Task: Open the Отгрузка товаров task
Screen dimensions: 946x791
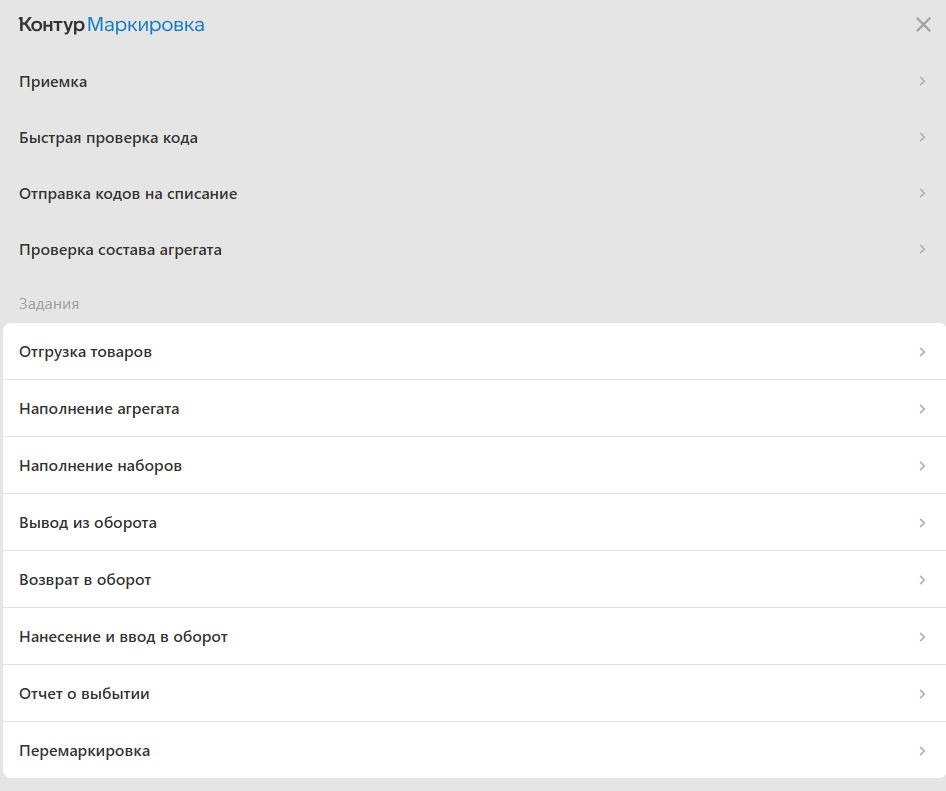Action: pos(474,352)
